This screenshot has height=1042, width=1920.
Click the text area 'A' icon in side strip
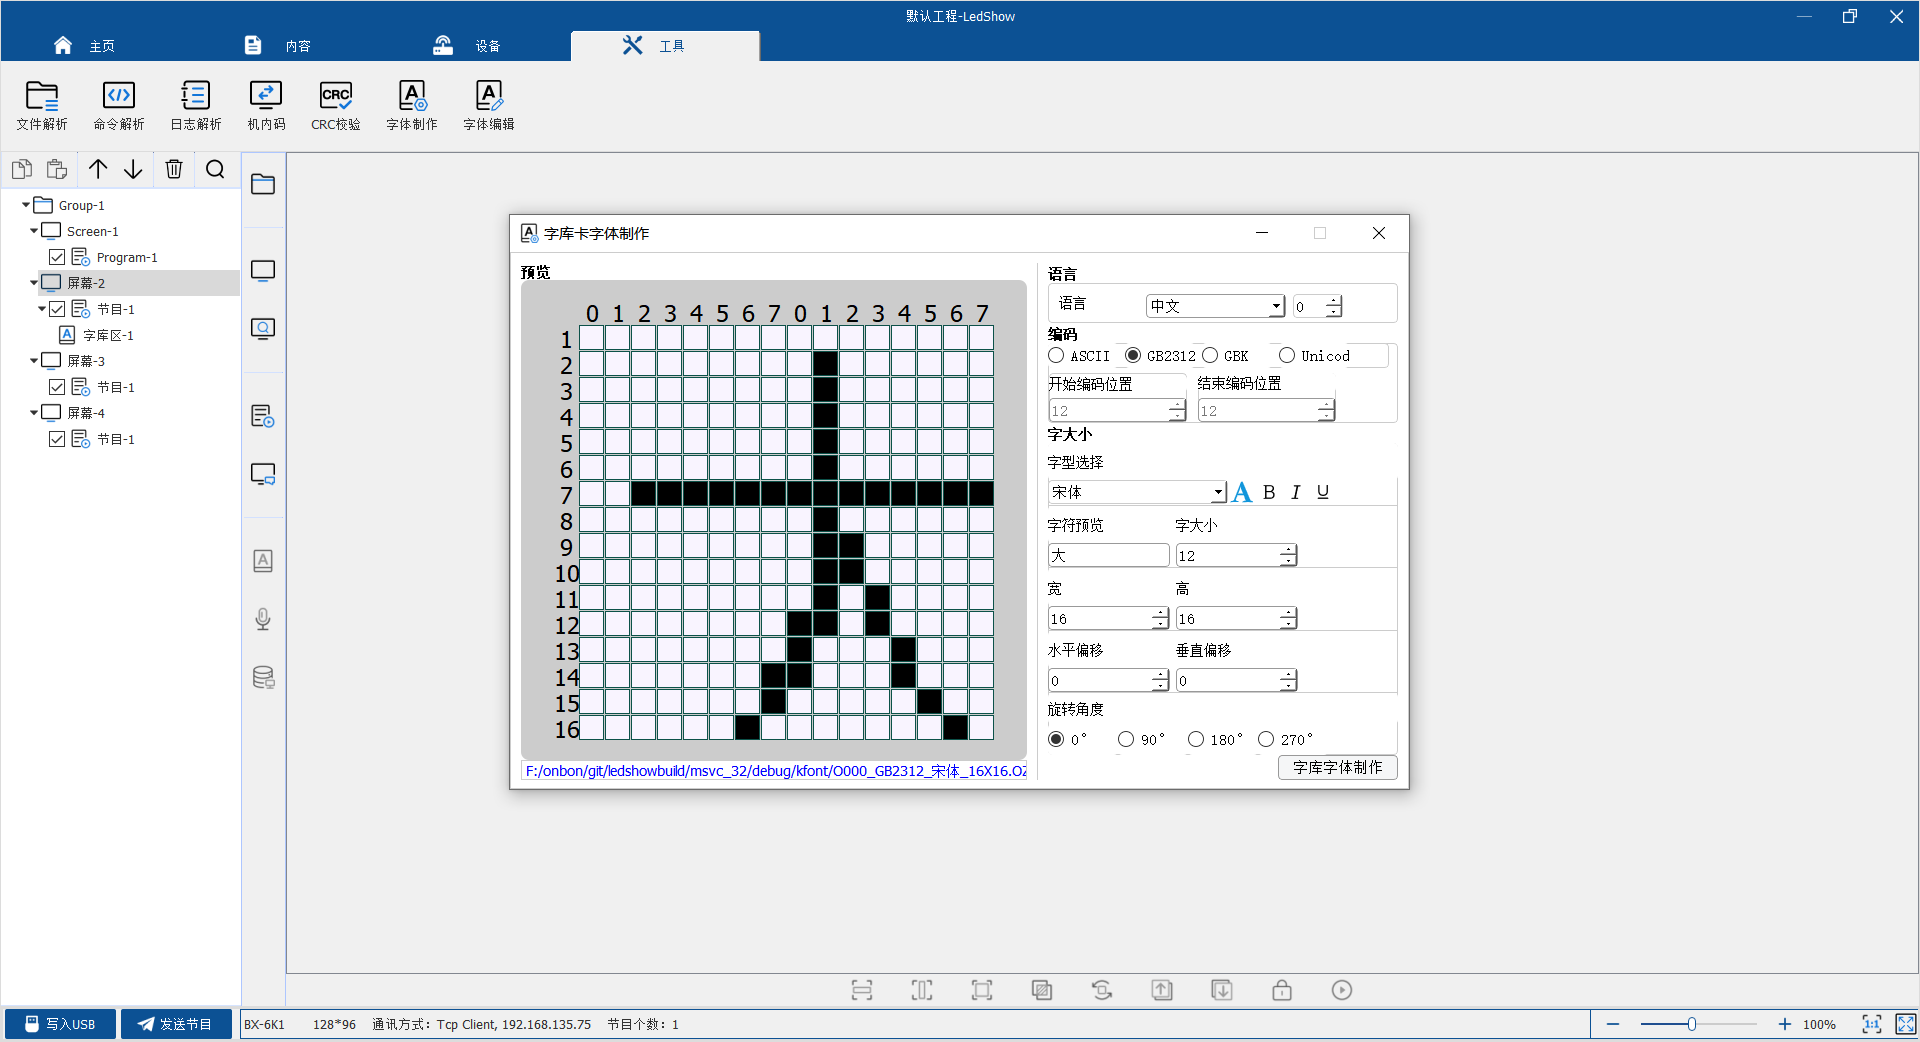(x=263, y=561)
